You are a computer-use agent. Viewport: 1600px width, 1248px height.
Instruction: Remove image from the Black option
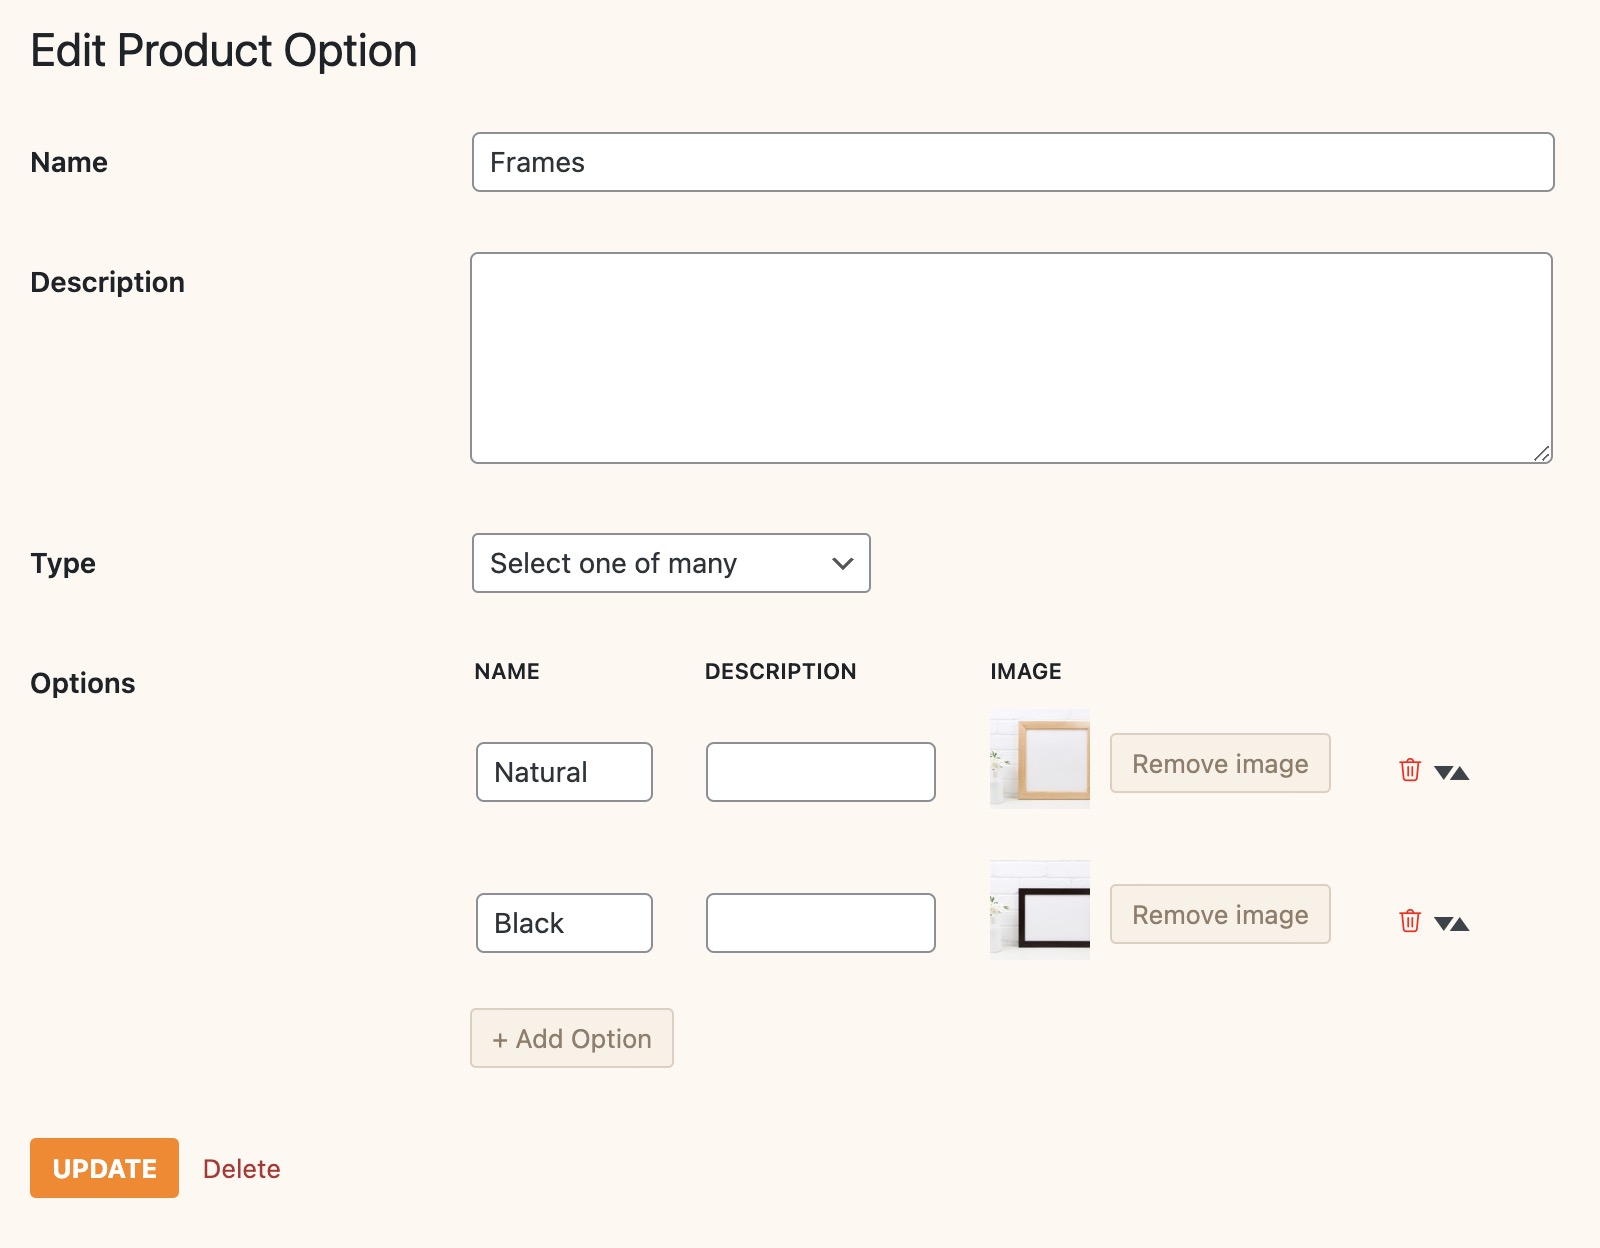(1220, 915)
